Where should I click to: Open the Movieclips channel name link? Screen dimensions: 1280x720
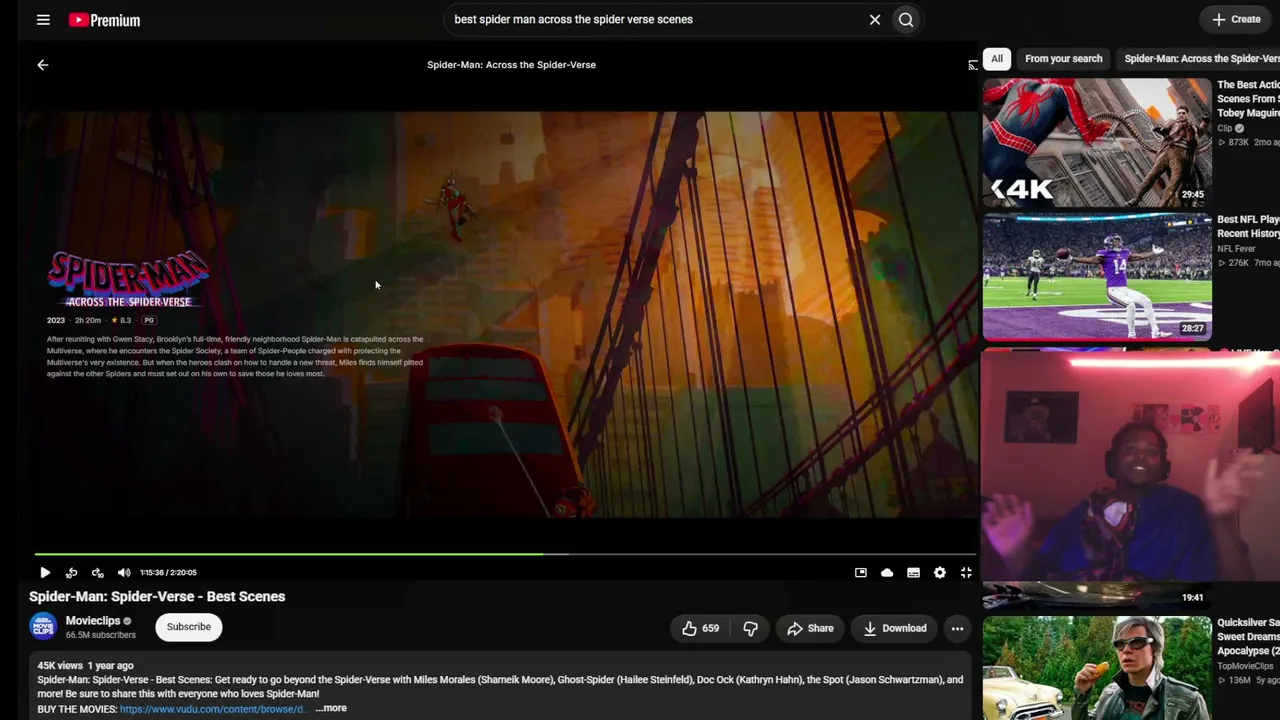(x=93, y=621)
